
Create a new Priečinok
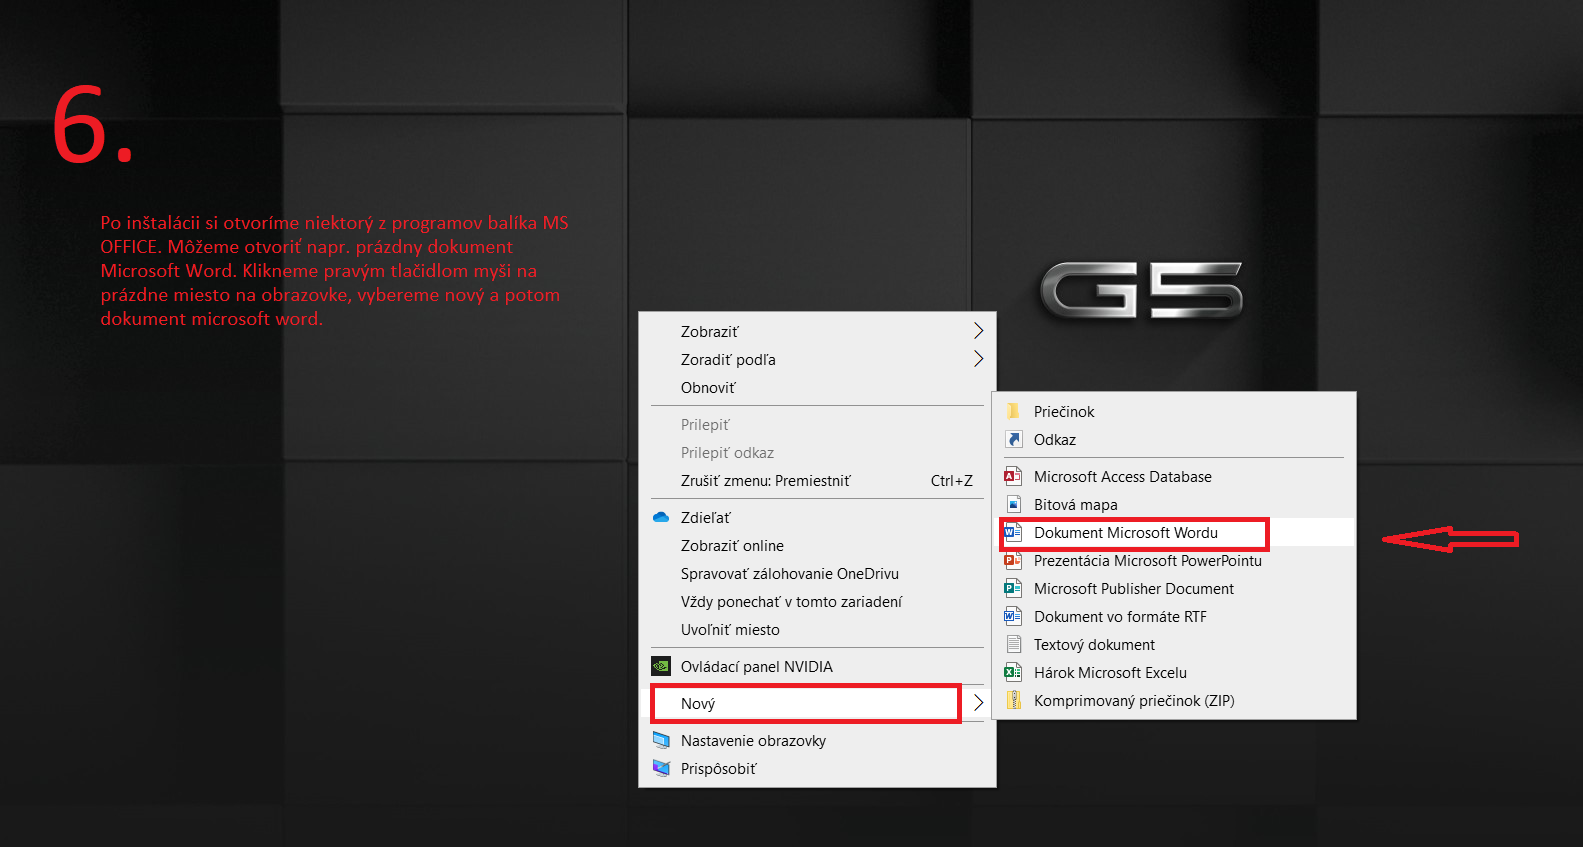tap(1174, 411)
